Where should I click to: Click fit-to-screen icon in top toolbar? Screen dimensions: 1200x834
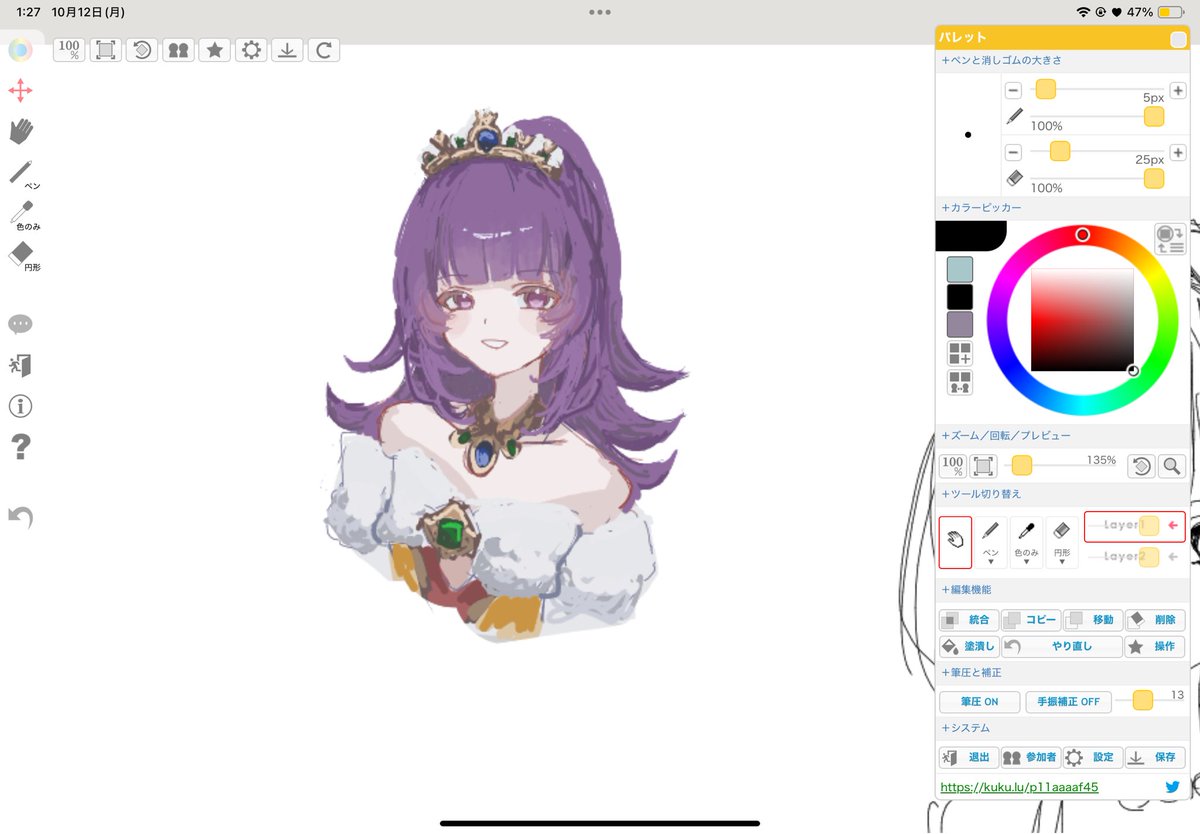pyautogui.click(x=105, y=49)
